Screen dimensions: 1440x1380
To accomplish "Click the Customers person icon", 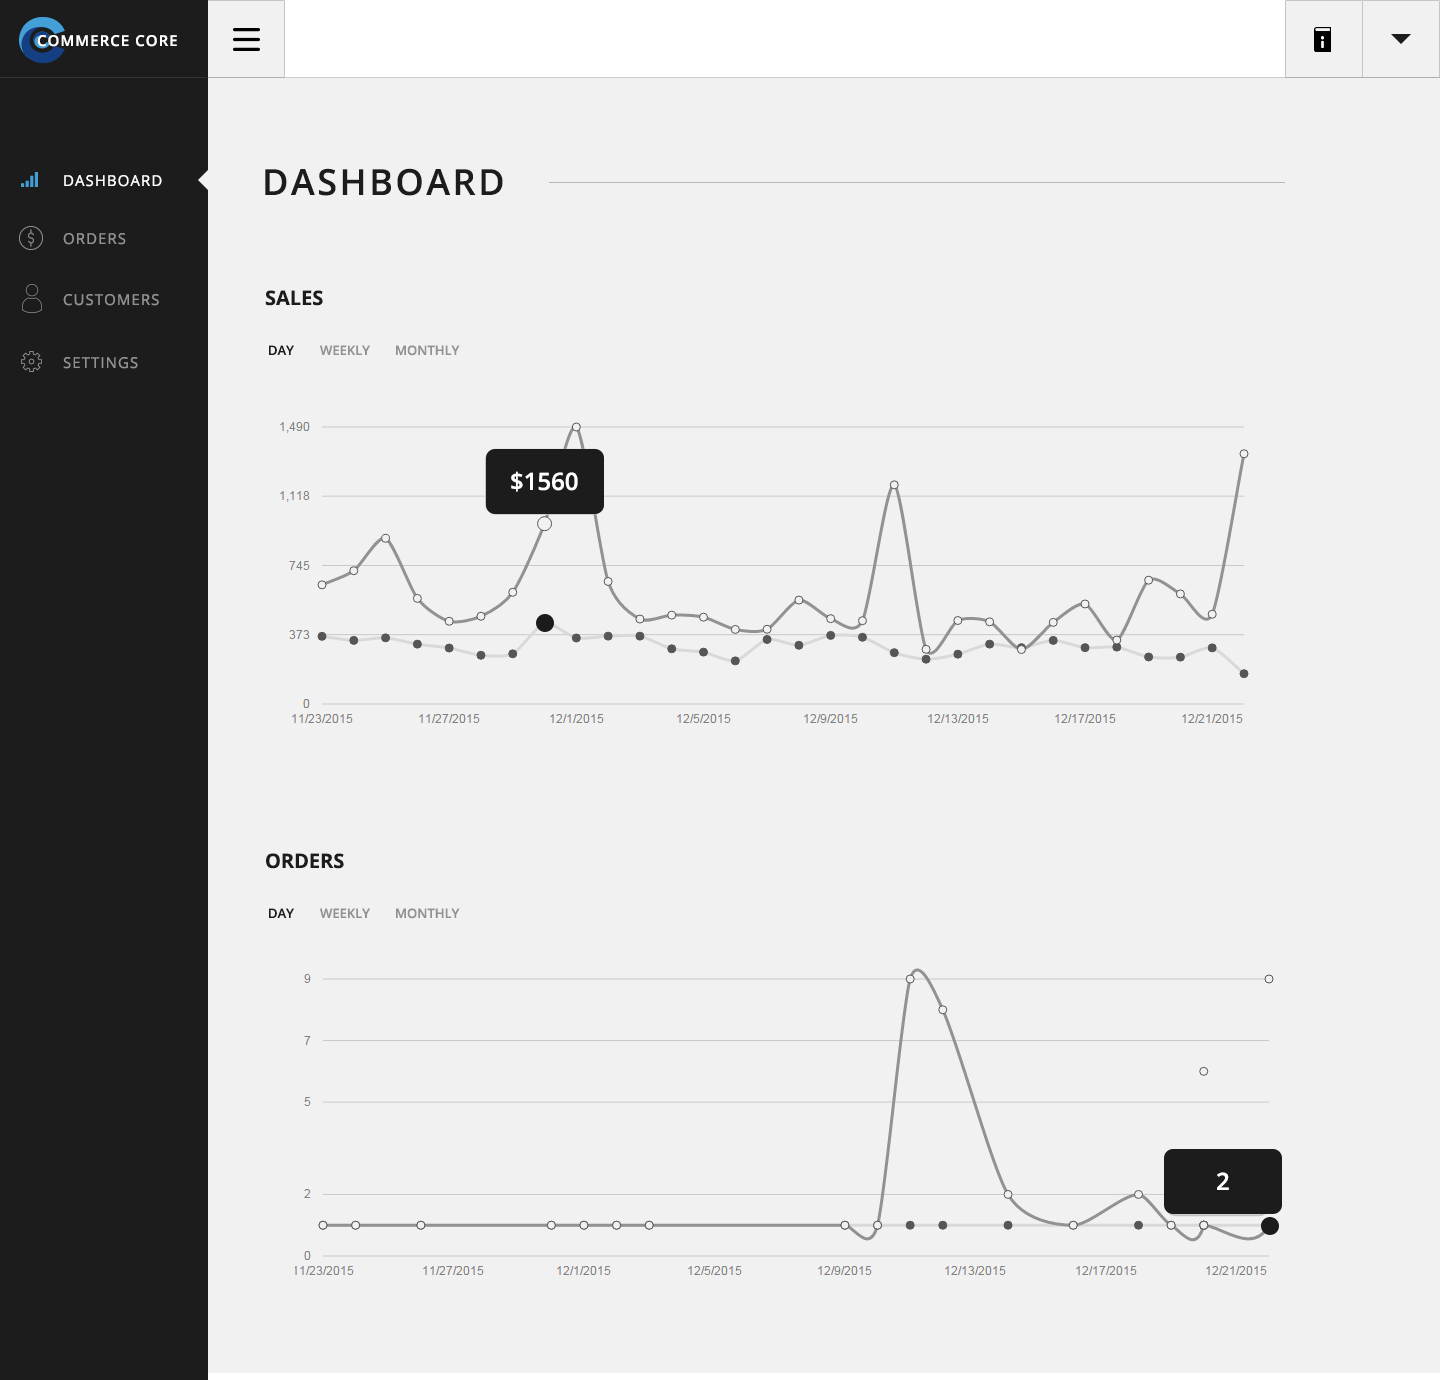I will [32, 298].
